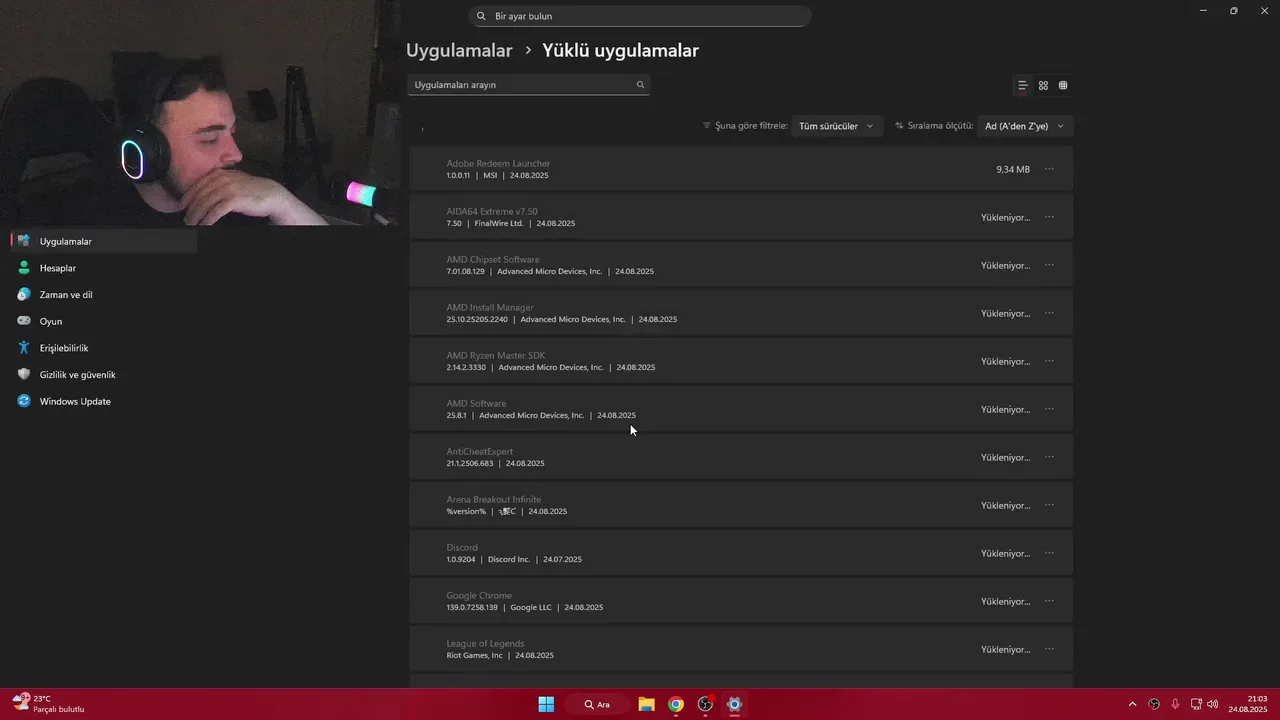This screenshot has height=720, width=1280.
Task: Click the 'Google Chrome' app name
Action: click(x=479, y=595)
